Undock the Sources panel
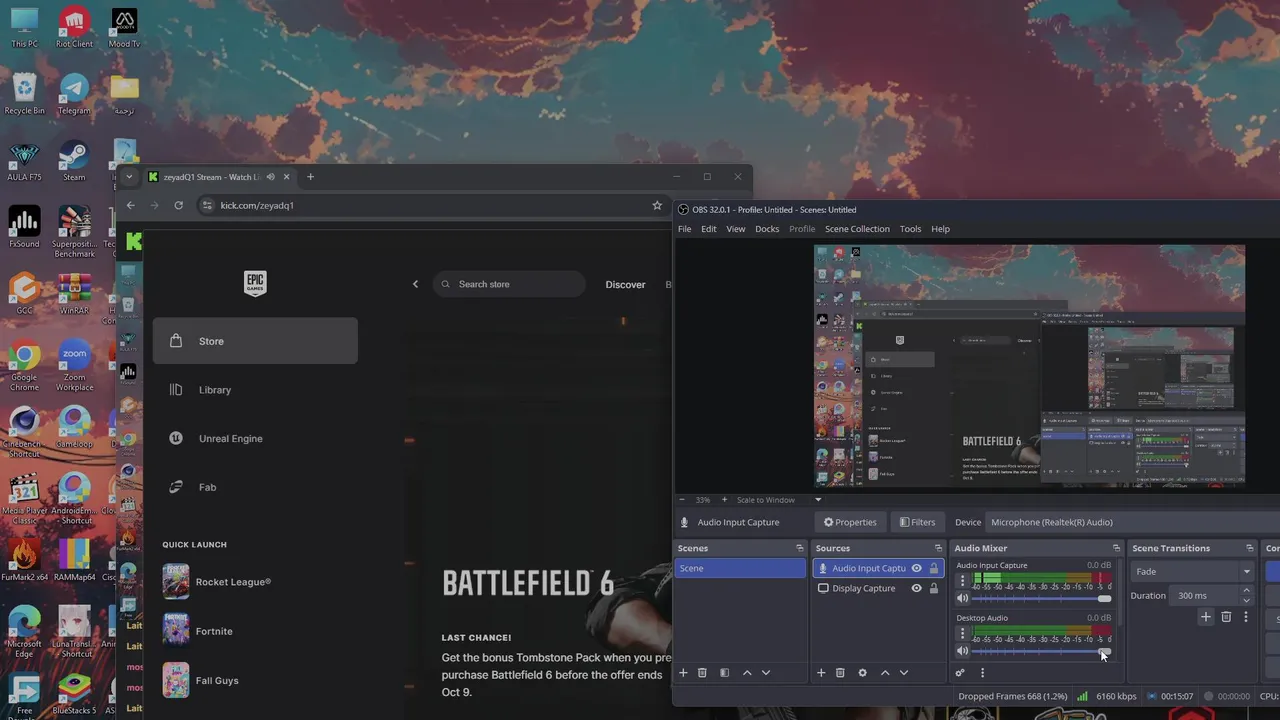The height and width of the screenshot is (720, 1280). point(938,548)
